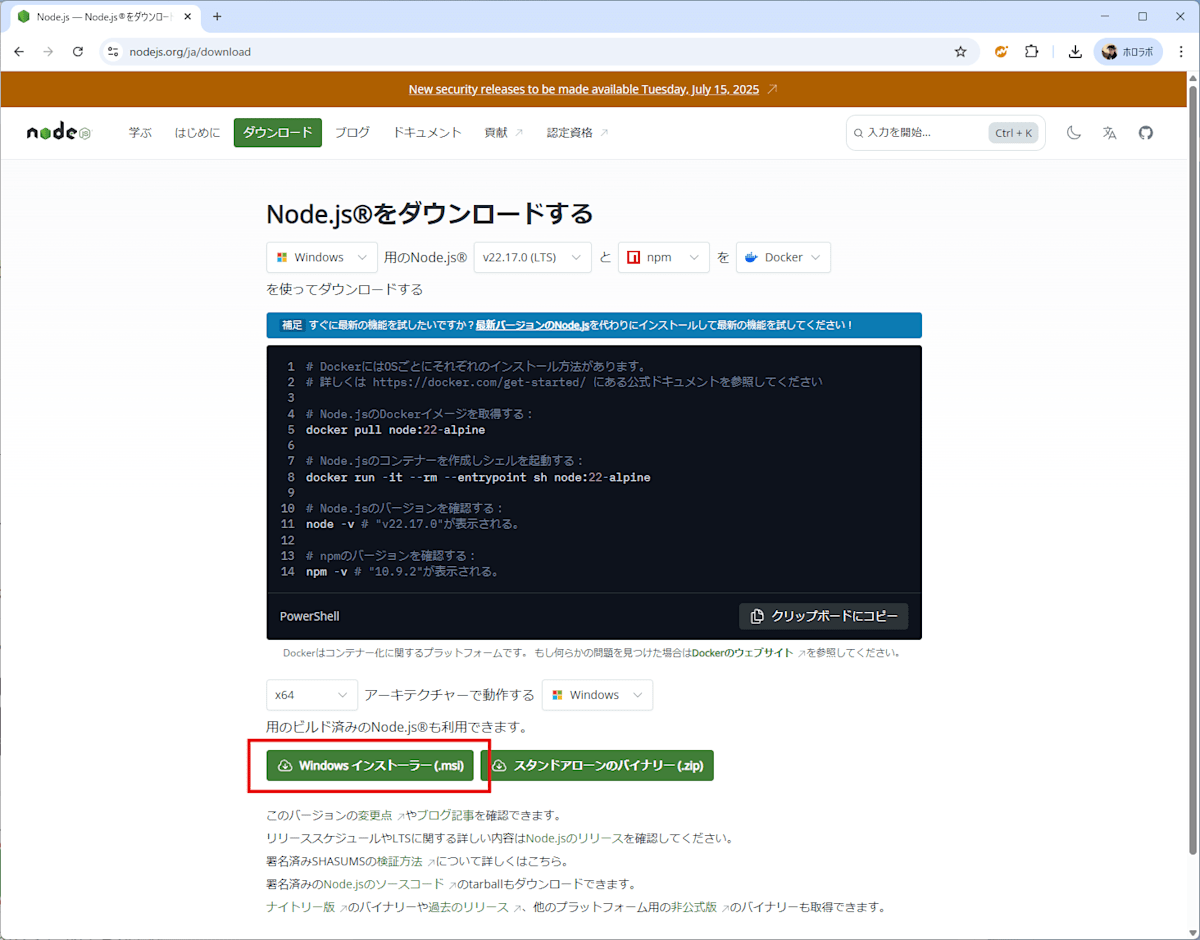1200x940 pixels.
Task: Download スタンドアローンのバイナリー (.zip)
Action: tap(597, 766)
